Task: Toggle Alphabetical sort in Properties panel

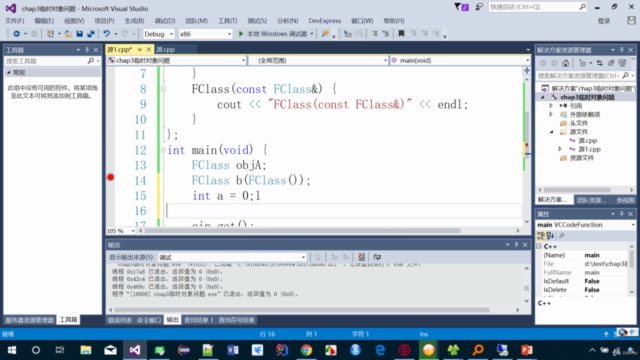Action: coord(550,236)
